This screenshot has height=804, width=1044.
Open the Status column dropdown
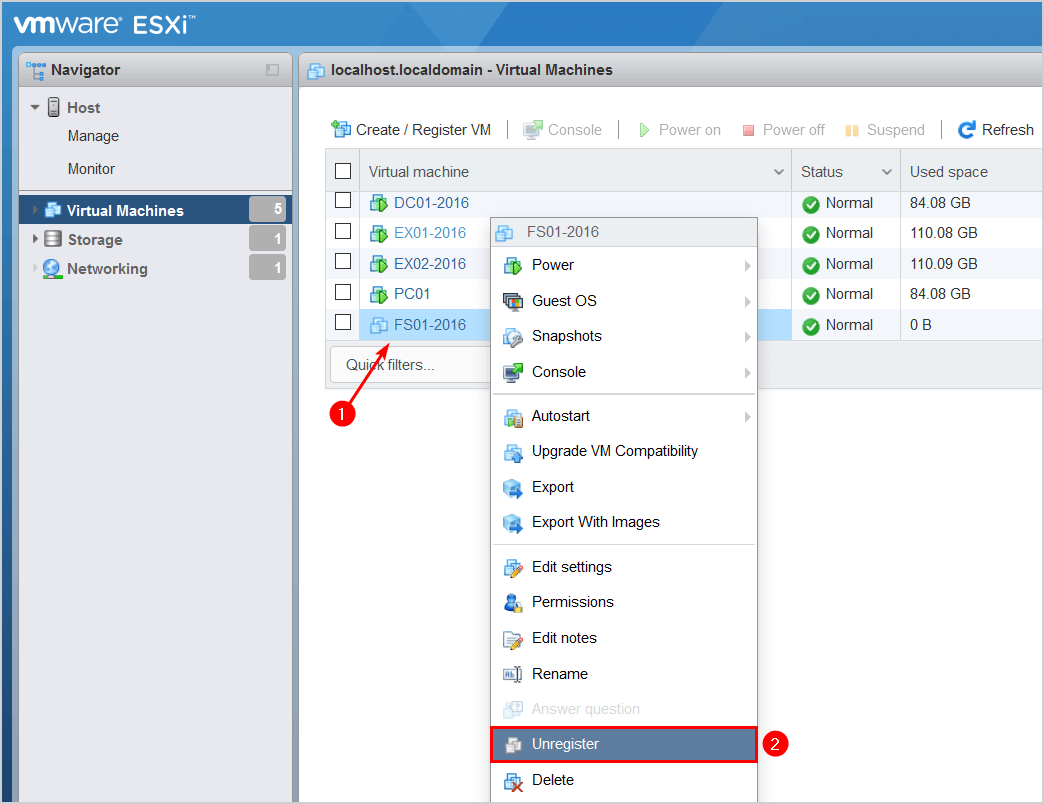[886, 172]
